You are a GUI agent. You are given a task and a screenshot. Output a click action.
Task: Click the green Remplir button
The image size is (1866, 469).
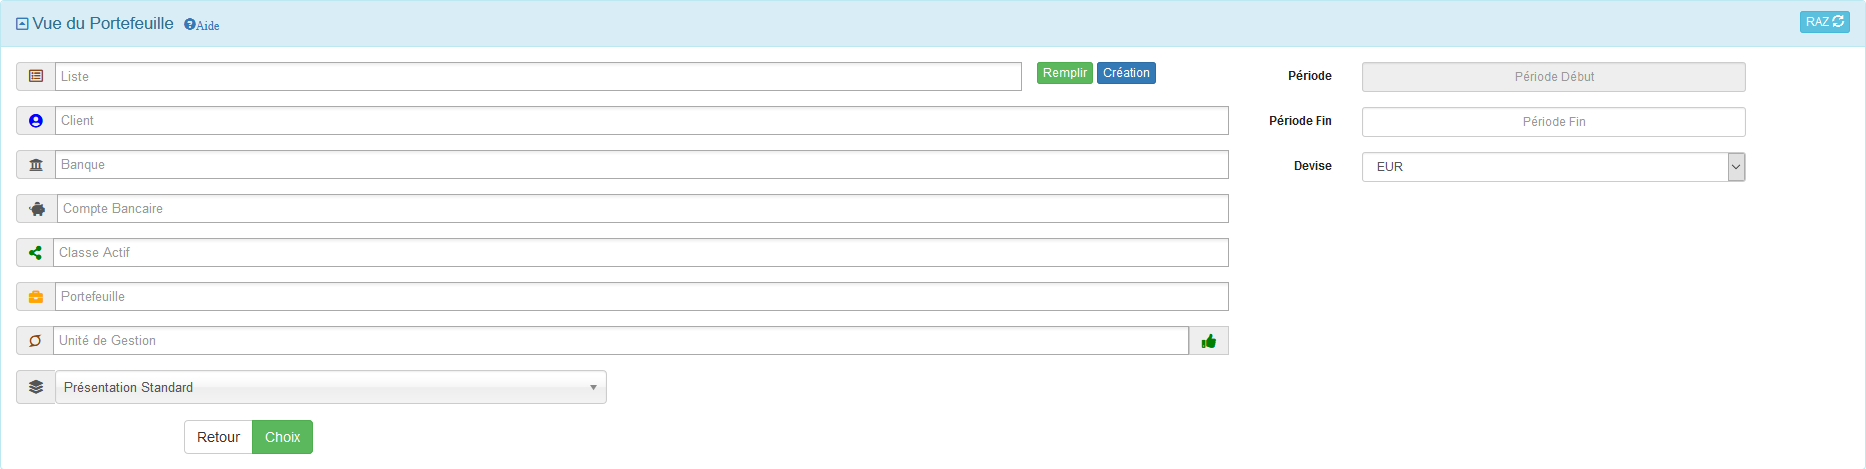pyautogui.click(x=1064, y=73)
